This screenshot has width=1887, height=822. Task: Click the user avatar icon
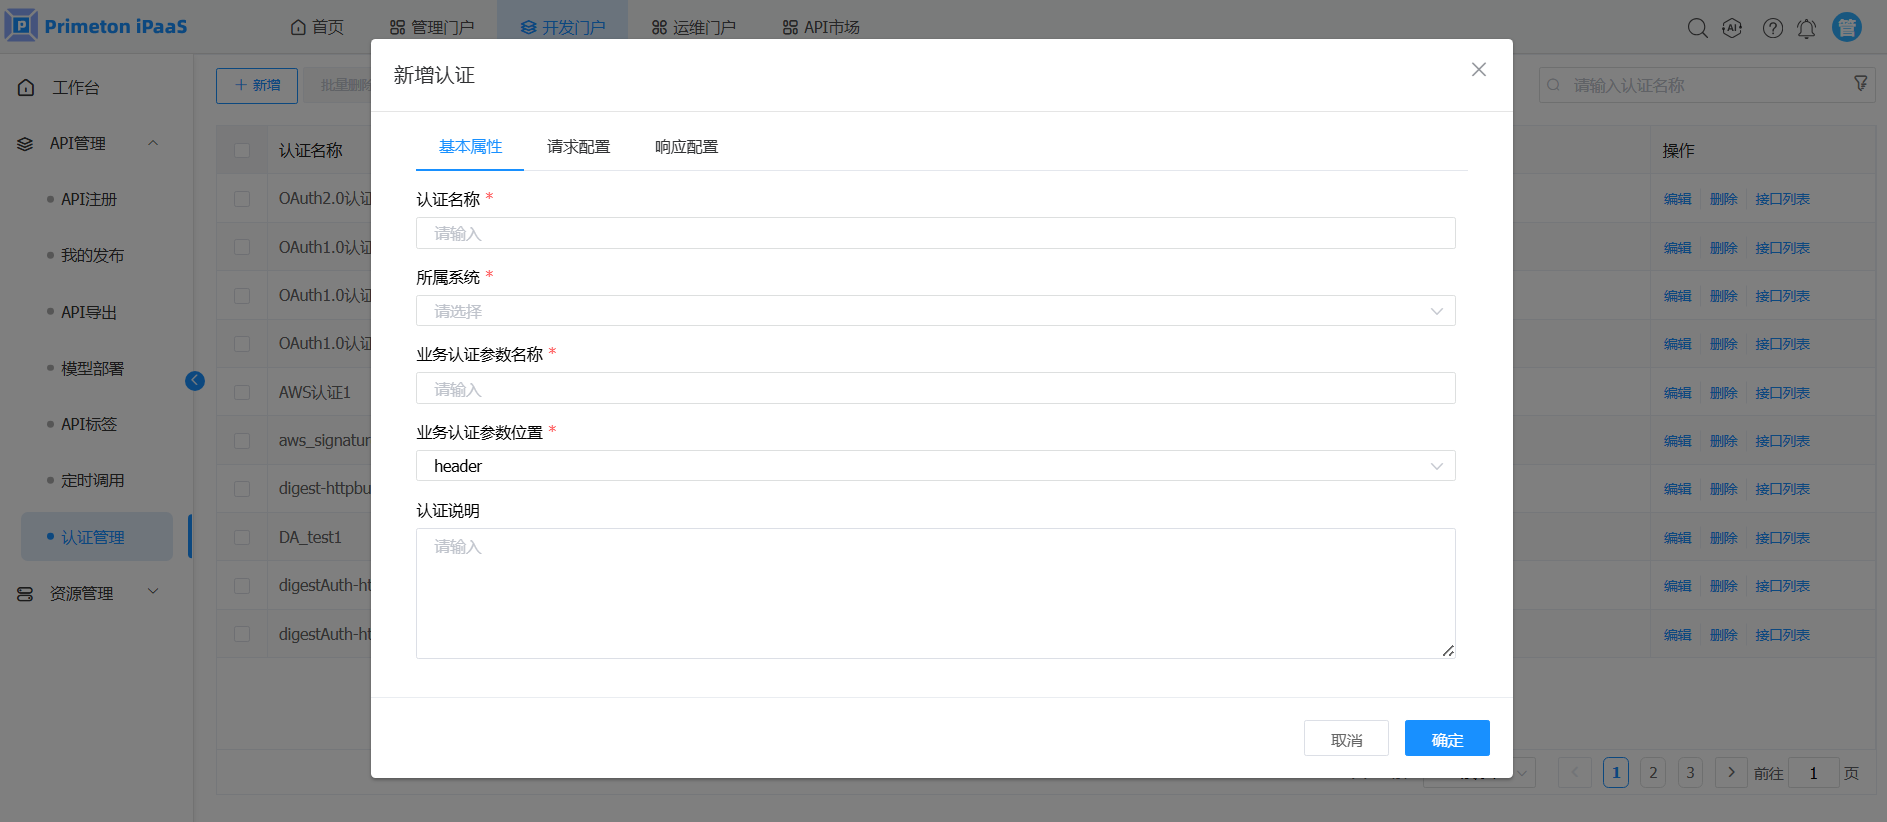pyautogui.click(x=1846, y=28)
